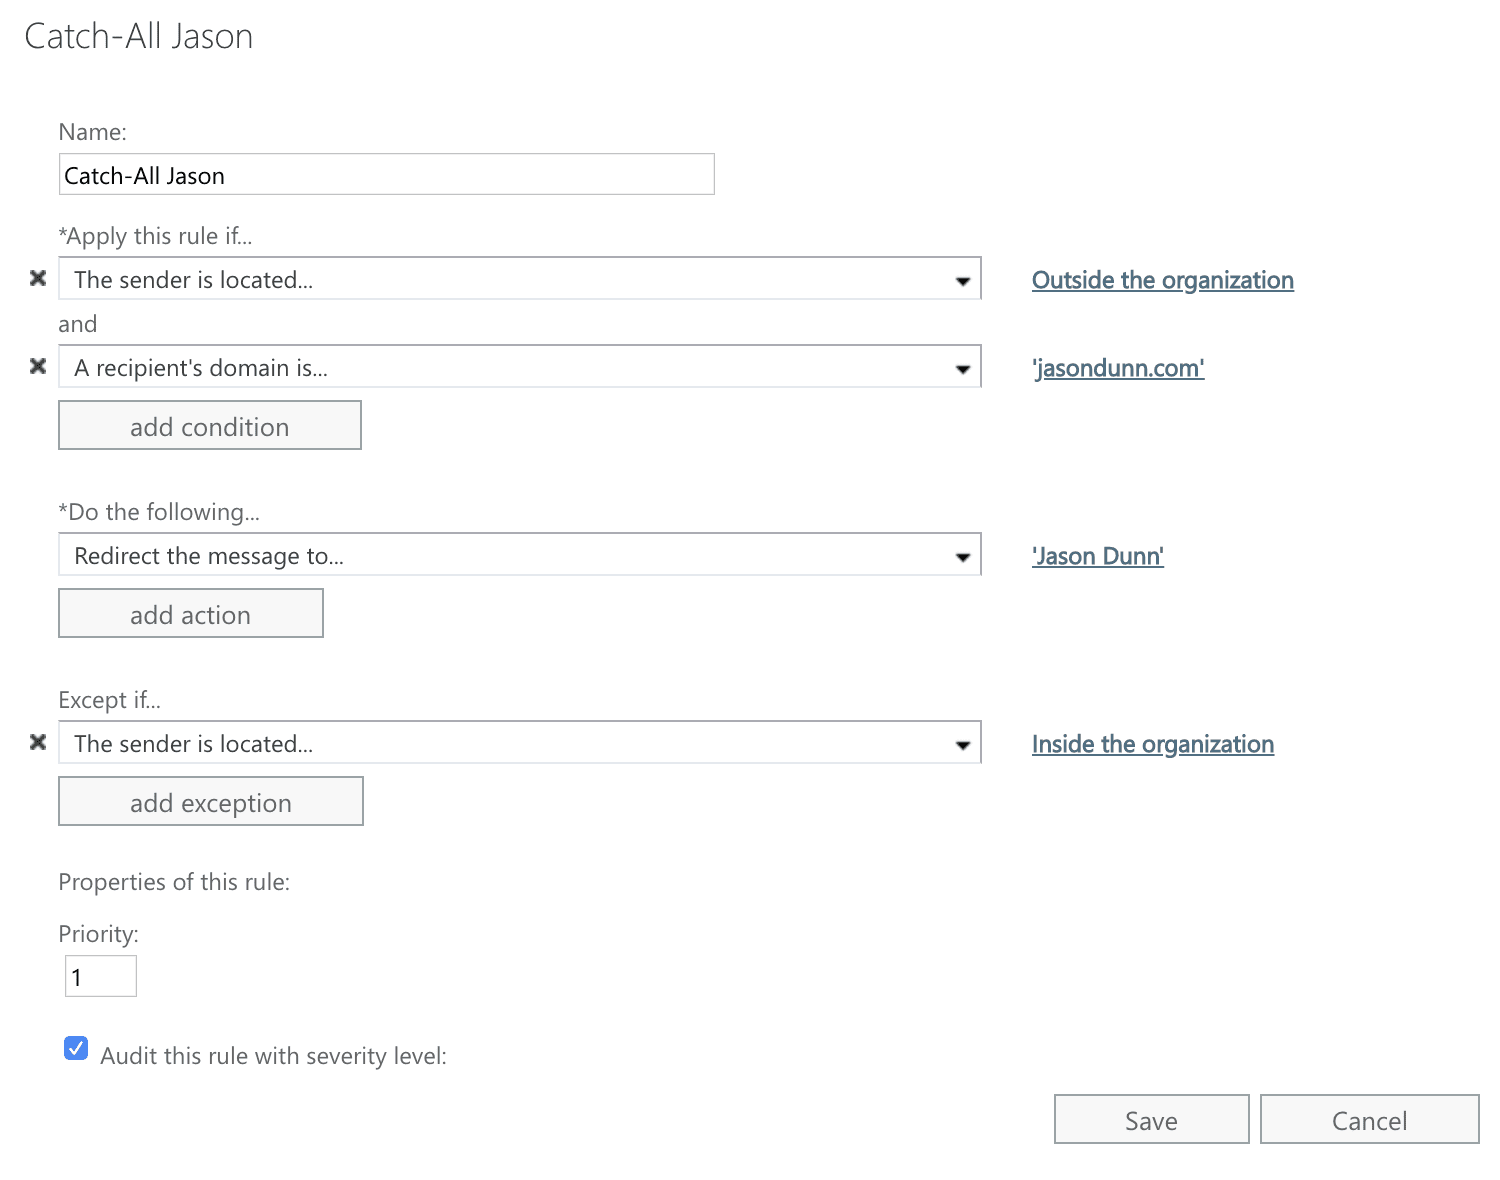Remove the first 'sender is located' condition
The height and width of the screenshot is (1180, 1500).
(38, 278)
